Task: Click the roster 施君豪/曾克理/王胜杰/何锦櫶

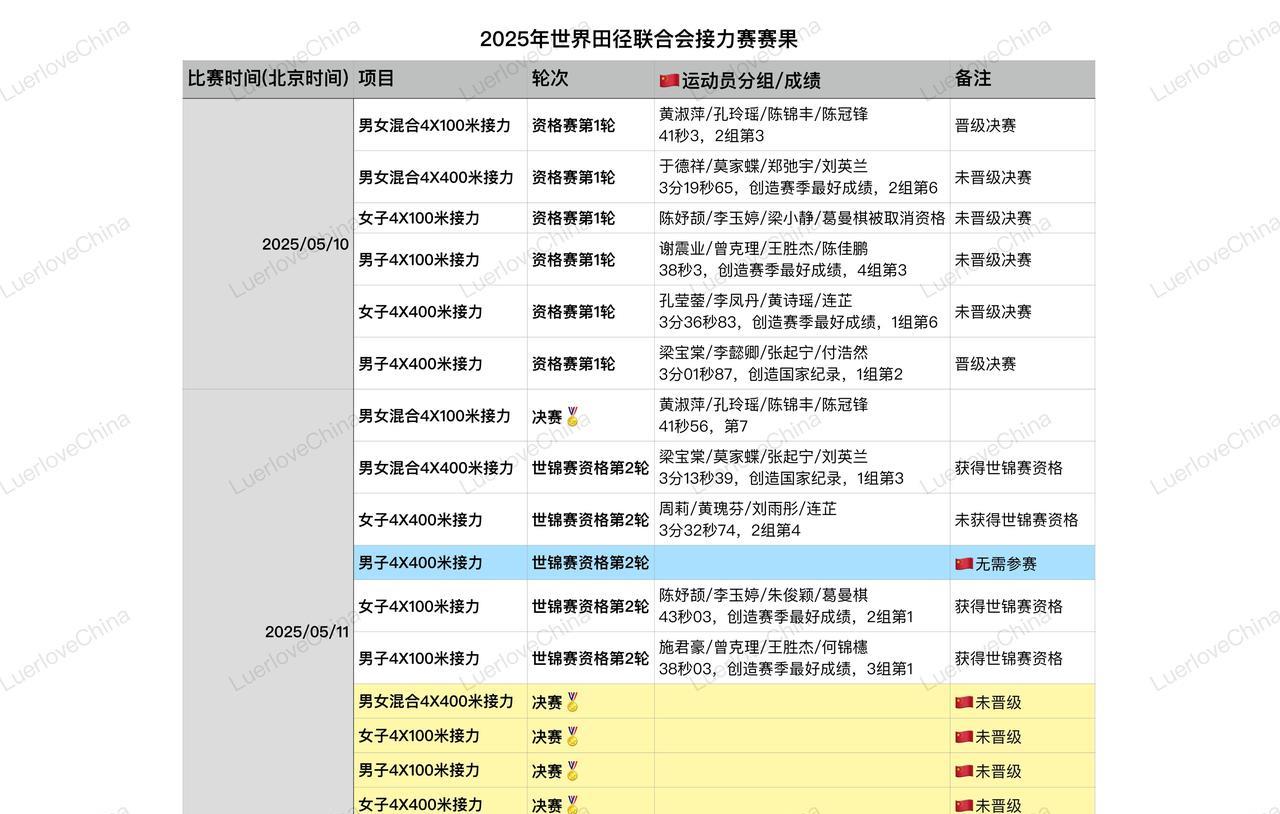Action: pyautogui.click(x=763, y=646)
